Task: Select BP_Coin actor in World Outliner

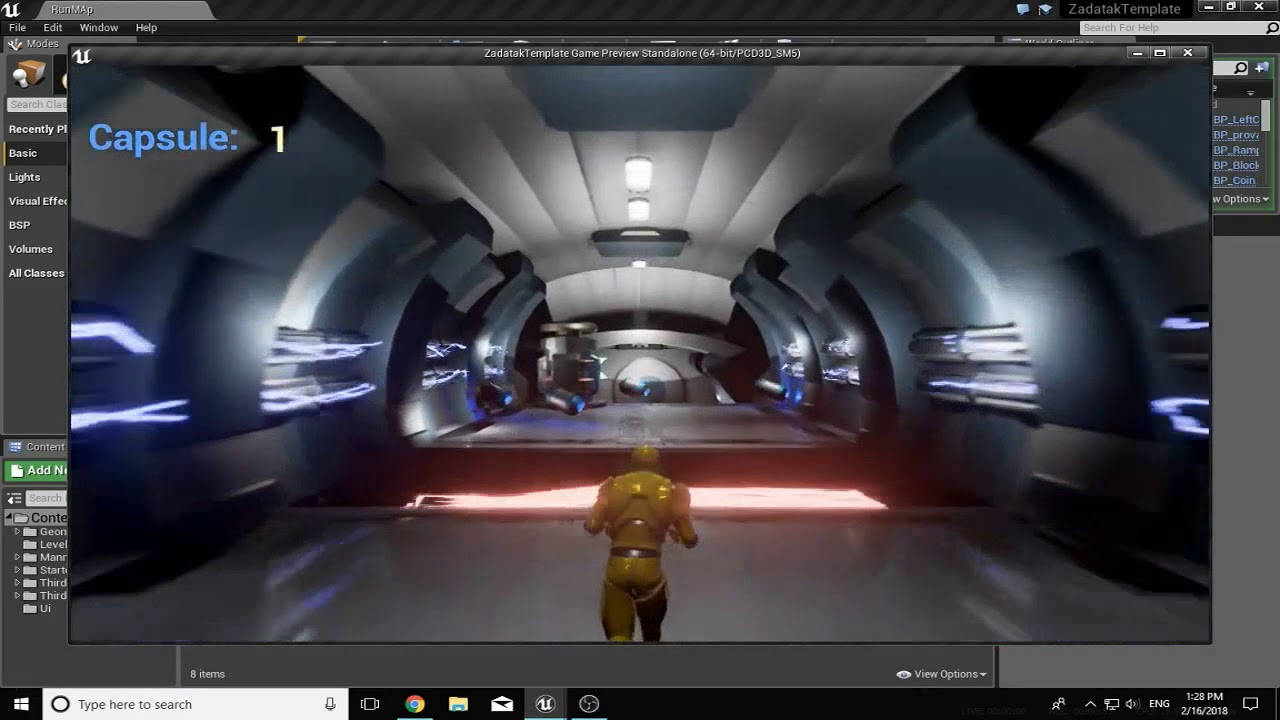Action: (x=1234, y=180)
